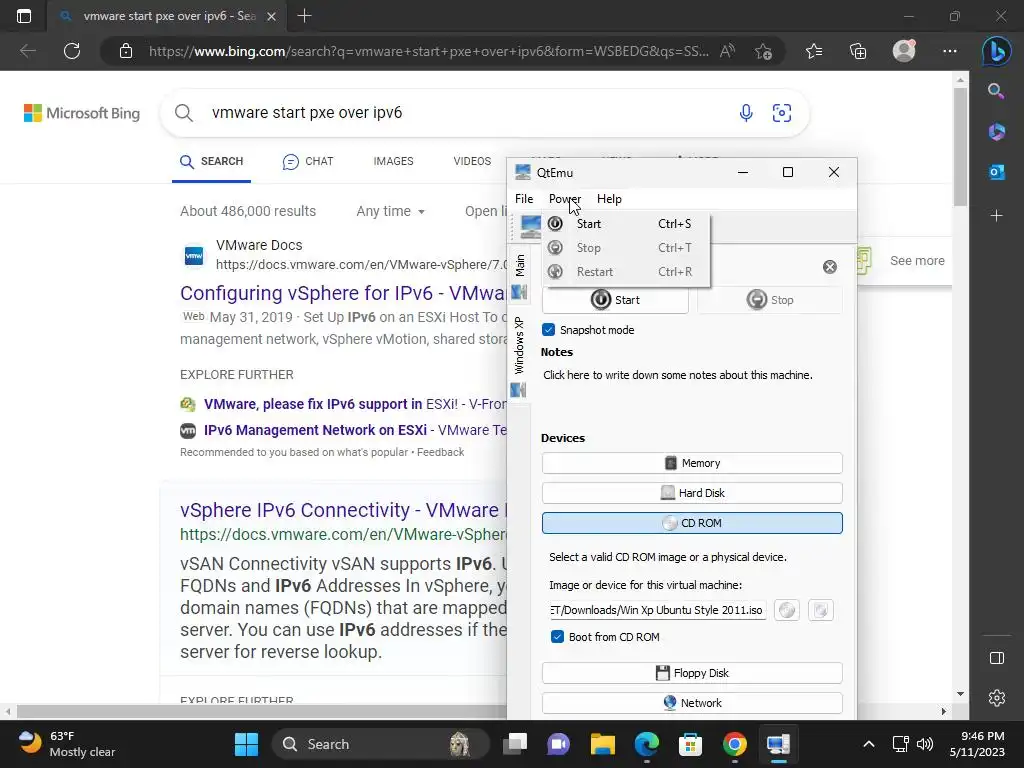Click the Feedback link under Explore Further
The height and width of the screenshot is (768, 1024).
click(x=441, y=453)
